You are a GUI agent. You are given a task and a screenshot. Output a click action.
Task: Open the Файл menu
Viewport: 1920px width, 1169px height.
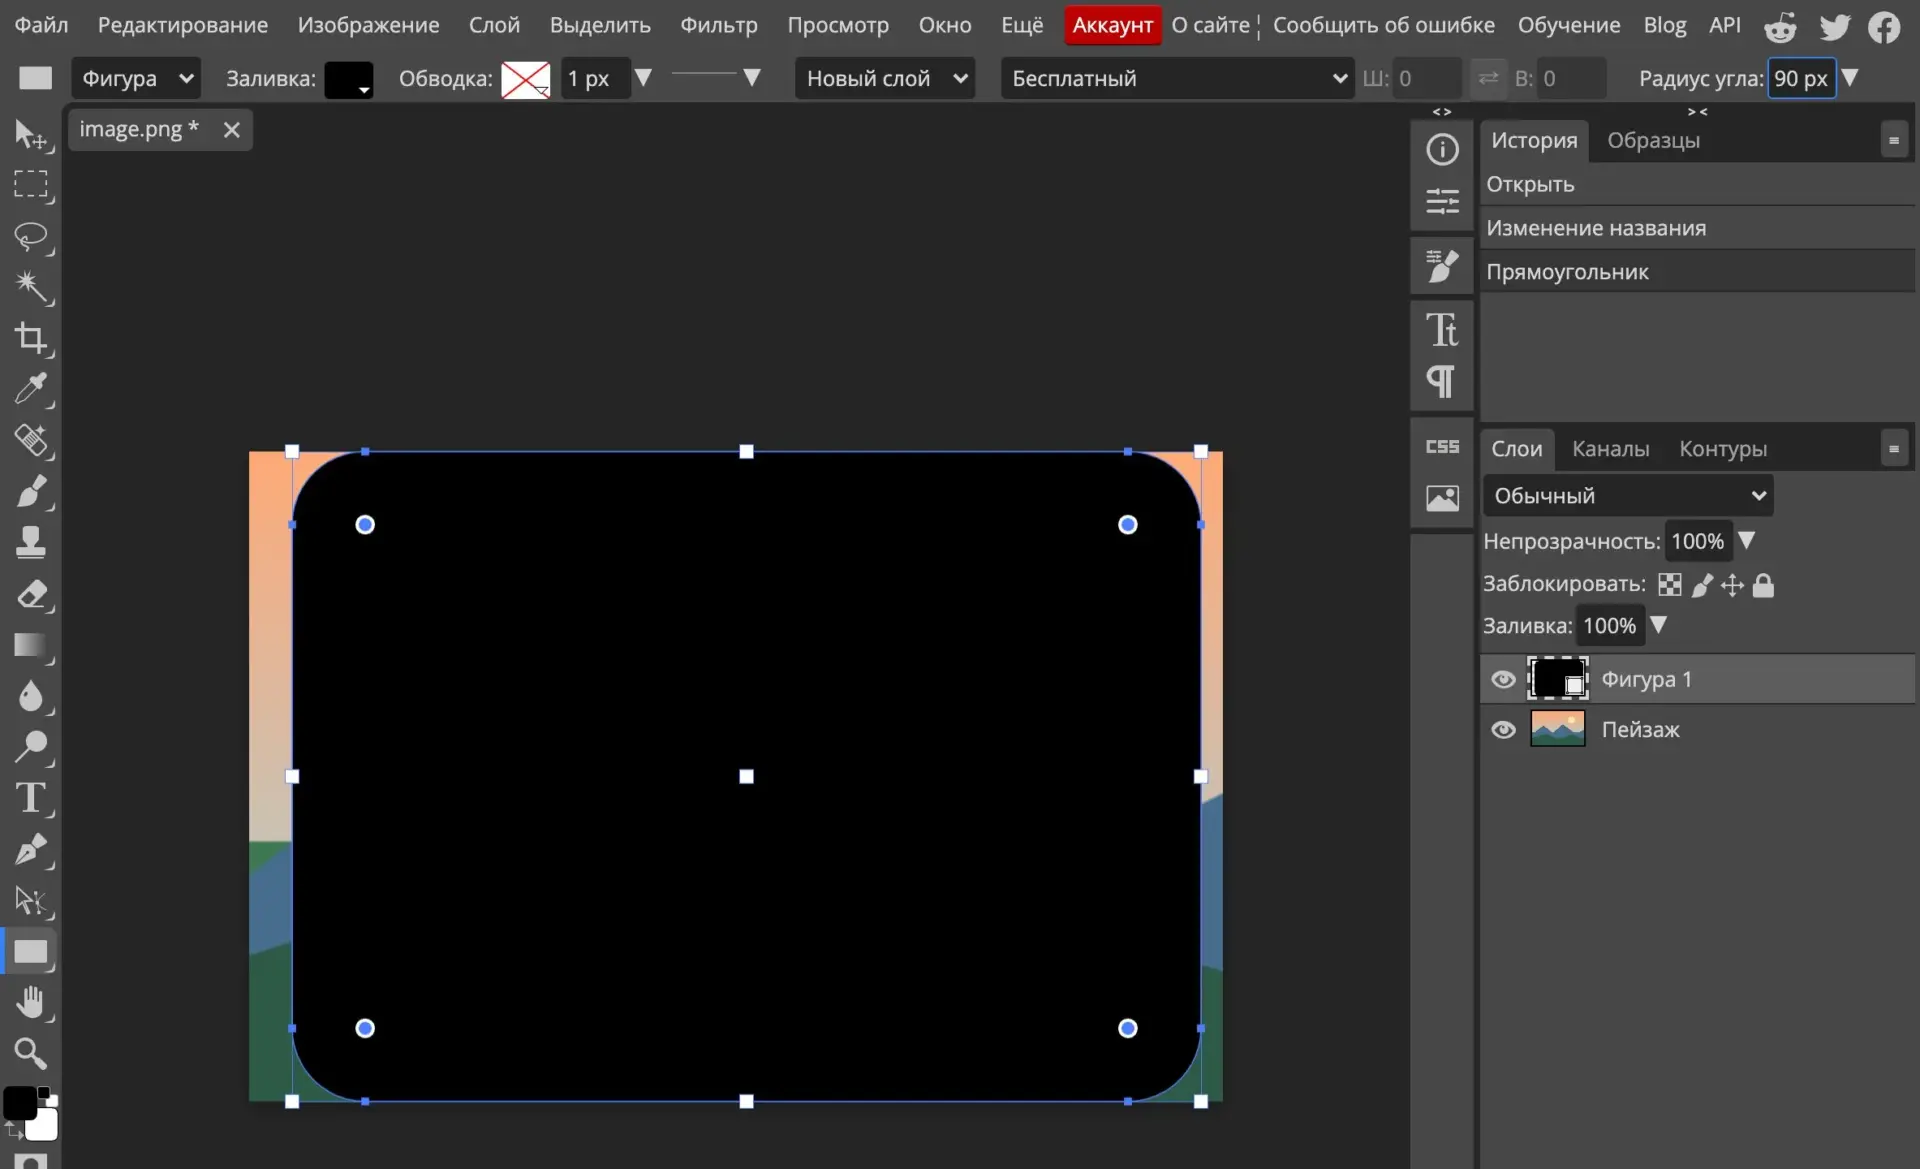(x=41, y=25)
